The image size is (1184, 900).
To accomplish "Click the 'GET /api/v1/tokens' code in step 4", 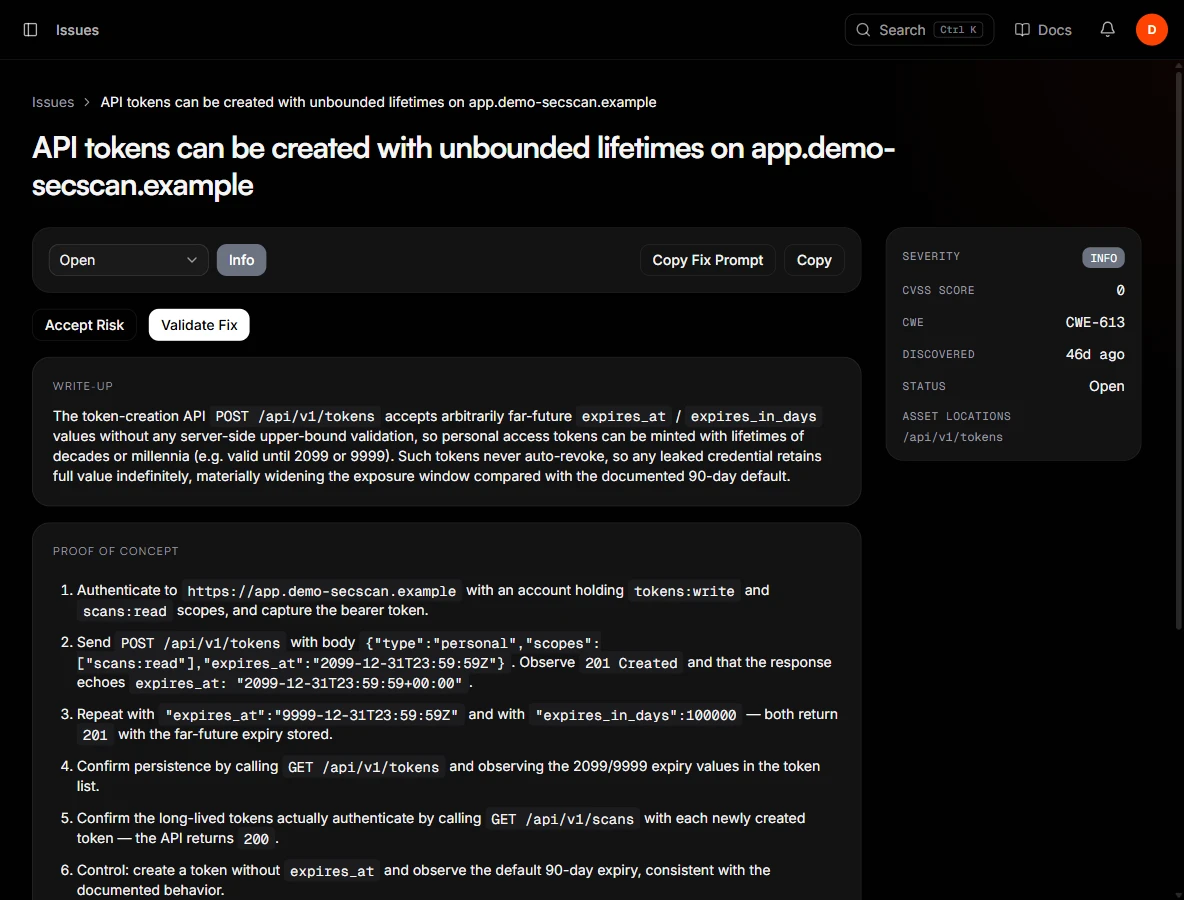I will (x=363, y=767).
